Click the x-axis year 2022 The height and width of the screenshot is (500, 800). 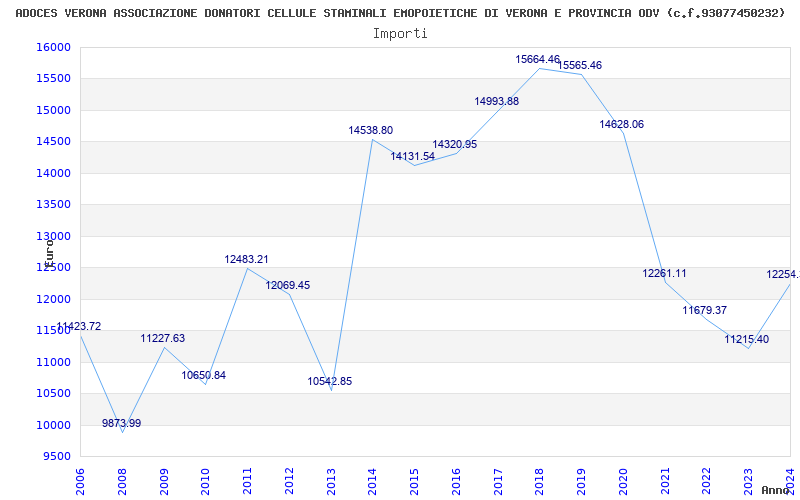pos(707,482)
